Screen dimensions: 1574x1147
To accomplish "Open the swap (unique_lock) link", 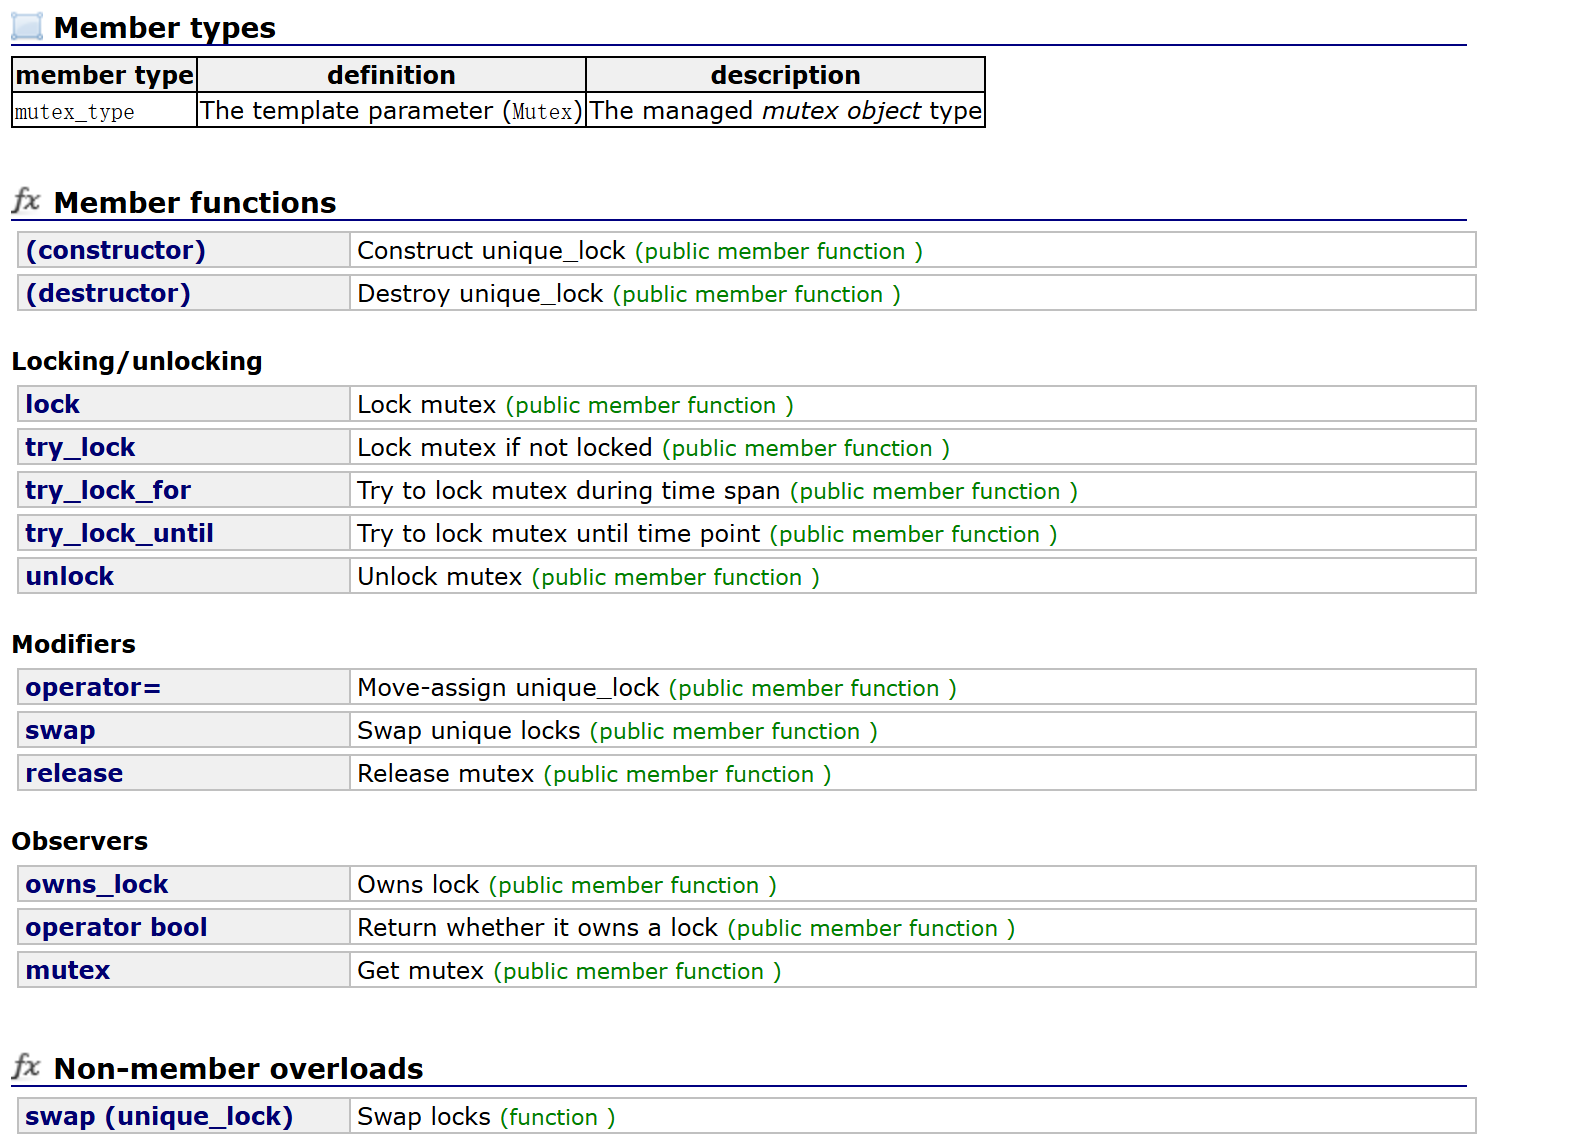I will (x=159, y=1116).
